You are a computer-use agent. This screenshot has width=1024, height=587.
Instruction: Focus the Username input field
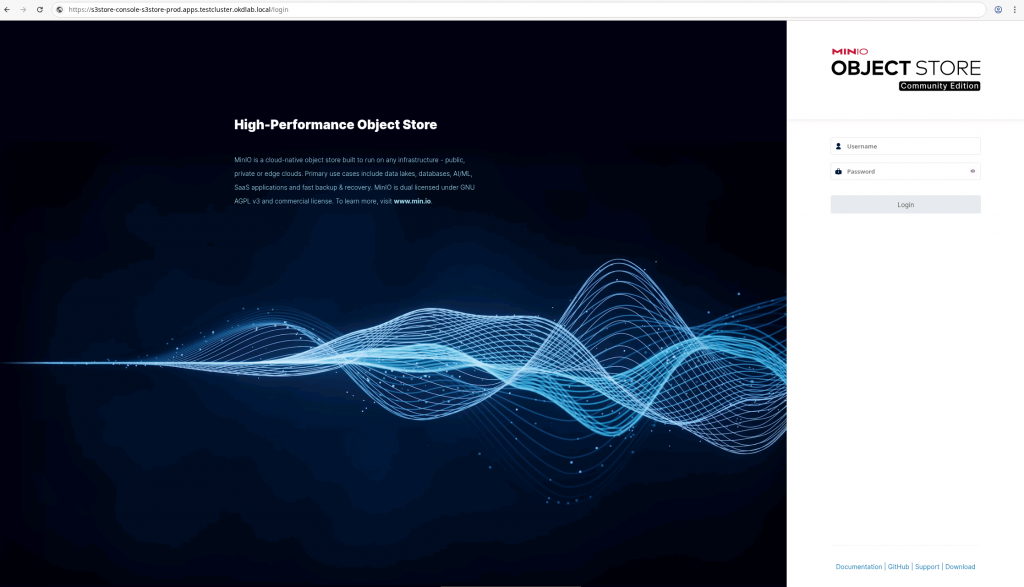pyautogui.click(x=908, y=146)
